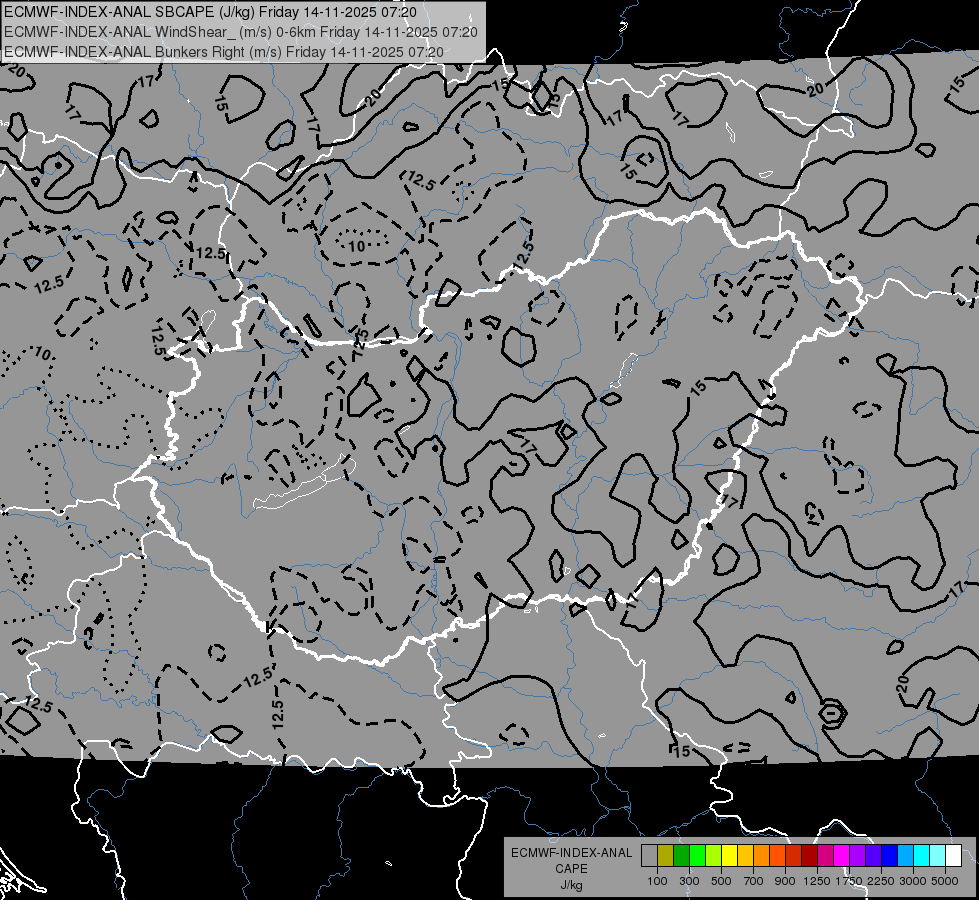
Task: Pick the indigo legend swatch
Action: (x=873, y=856)
